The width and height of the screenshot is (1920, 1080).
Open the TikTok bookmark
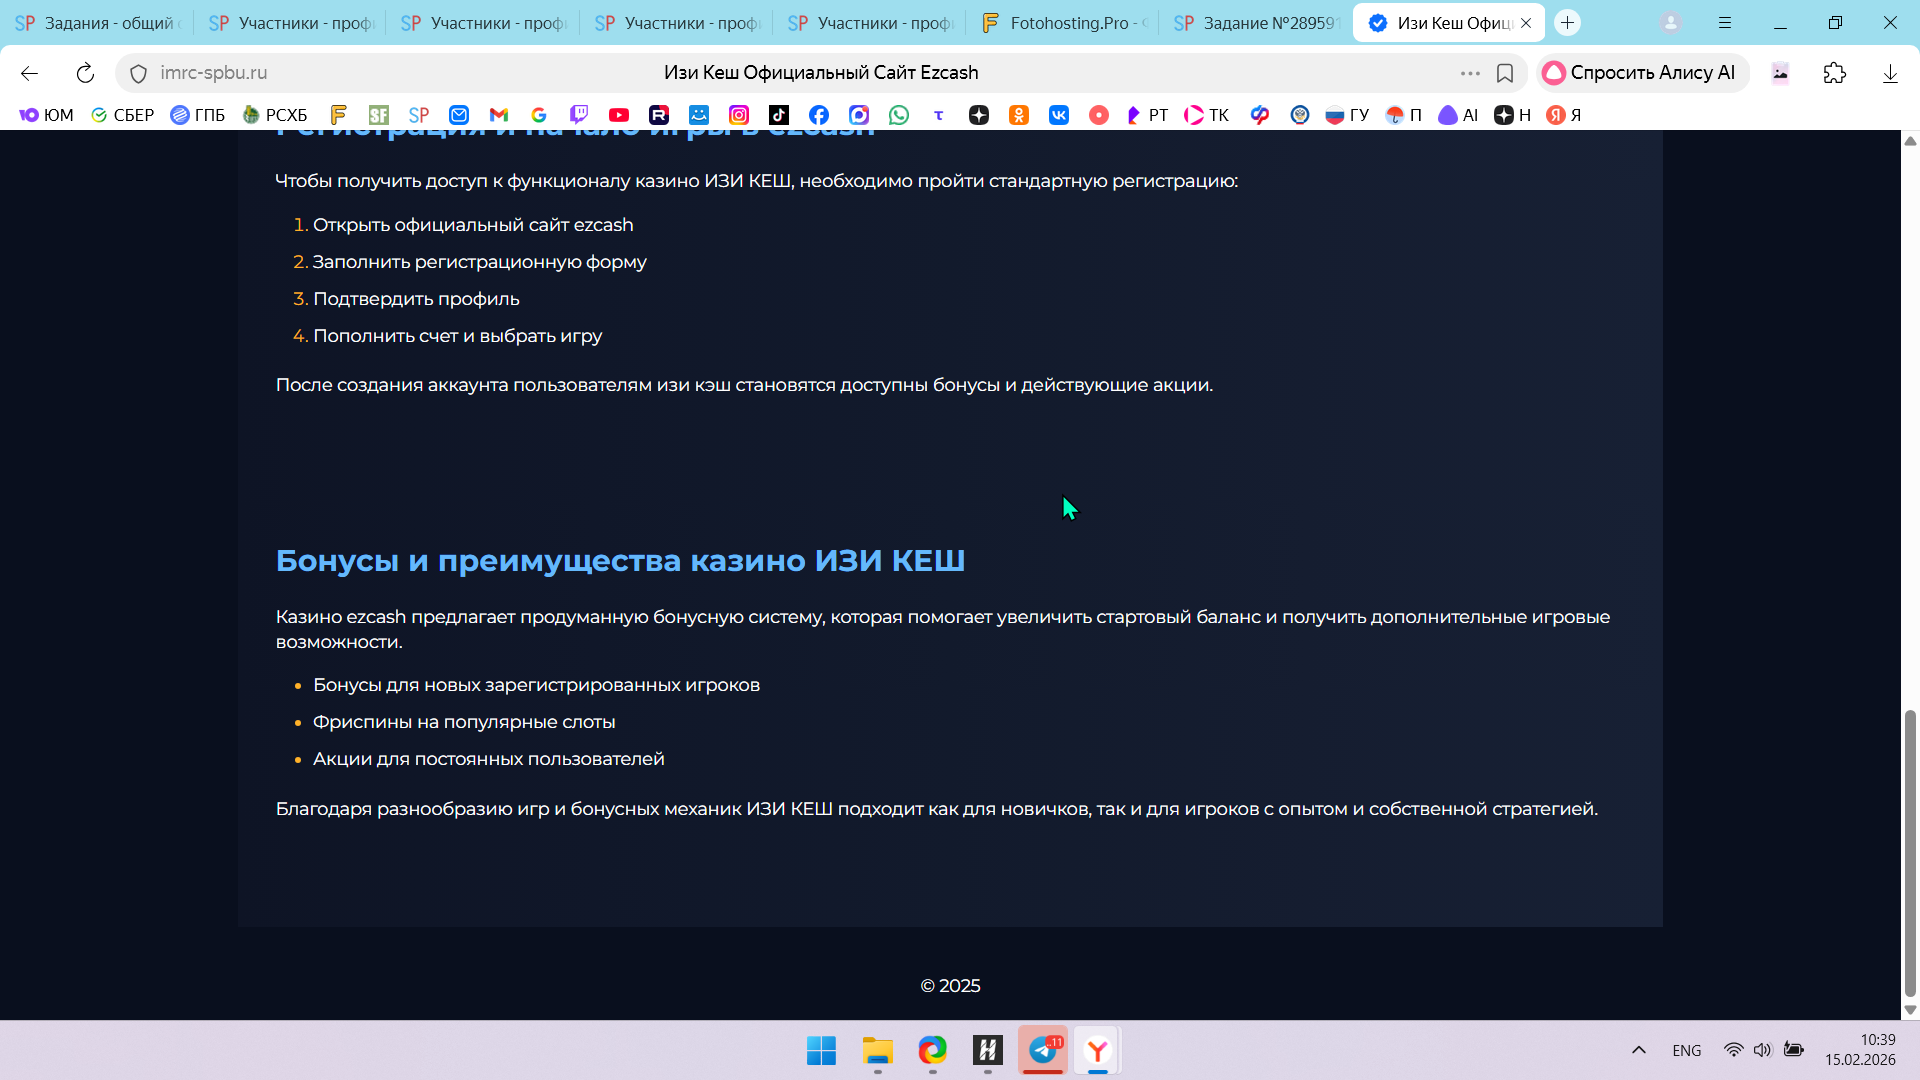click(x=779, y=115)
